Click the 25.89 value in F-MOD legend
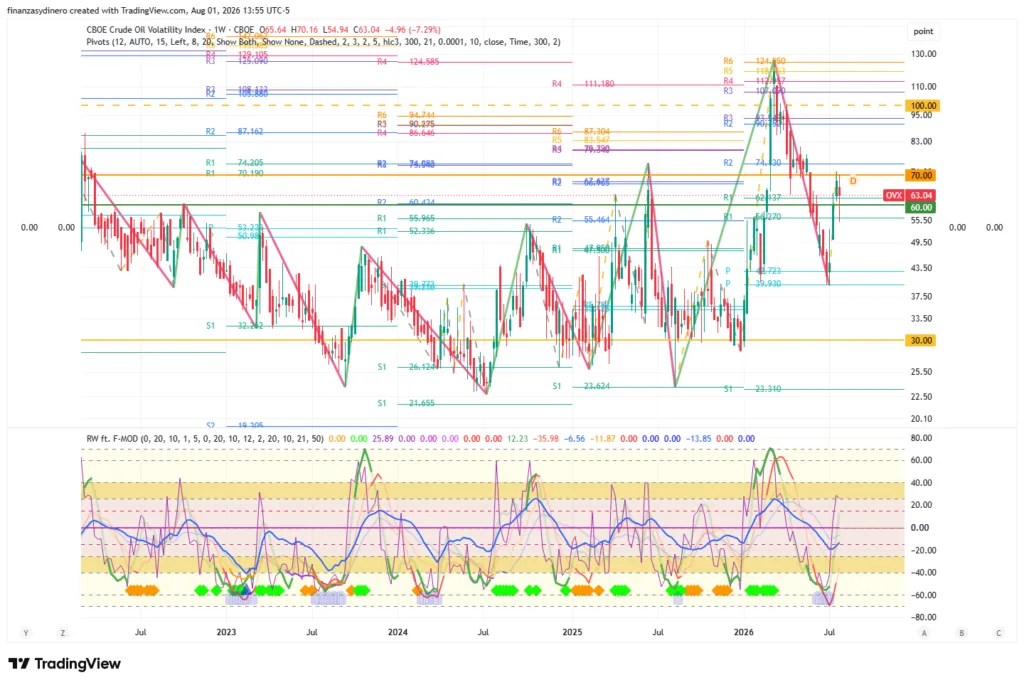The image size is (1024, 685). point(383,439)
